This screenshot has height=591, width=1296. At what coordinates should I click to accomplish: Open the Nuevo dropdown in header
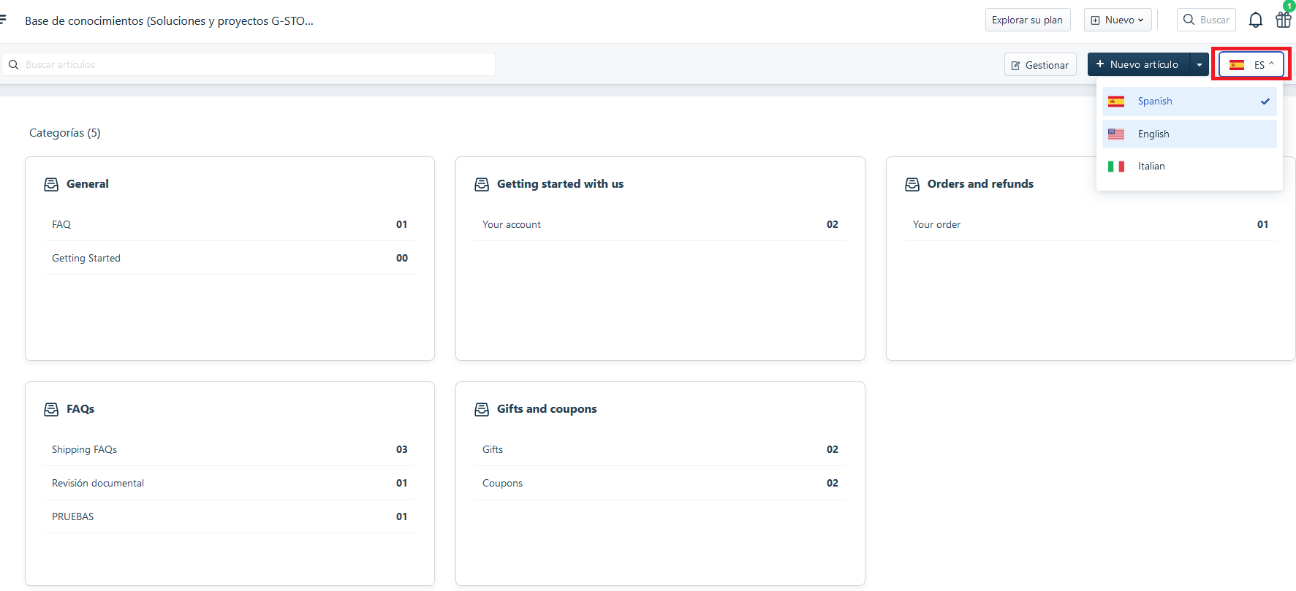pyautogui.click(x=1117, y=20)
